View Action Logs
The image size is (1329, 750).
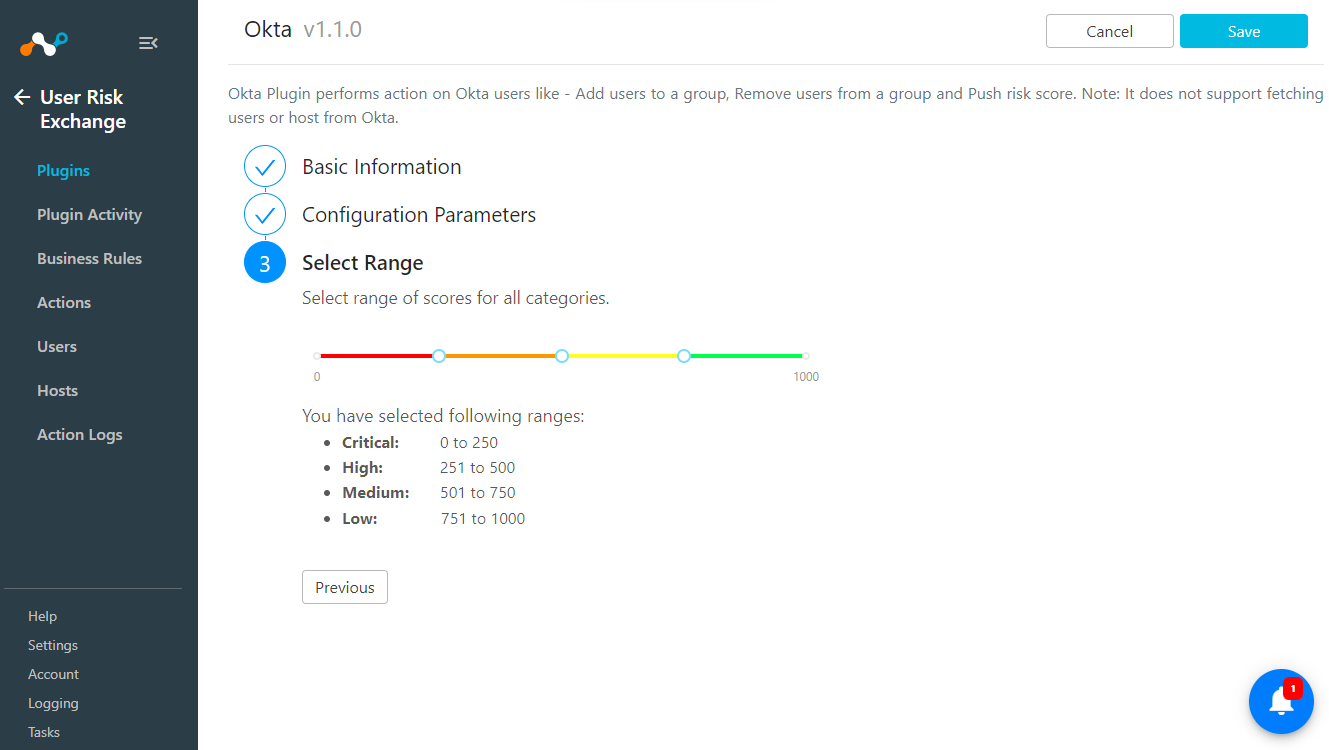pyautogui.click(x=80, y=435)
